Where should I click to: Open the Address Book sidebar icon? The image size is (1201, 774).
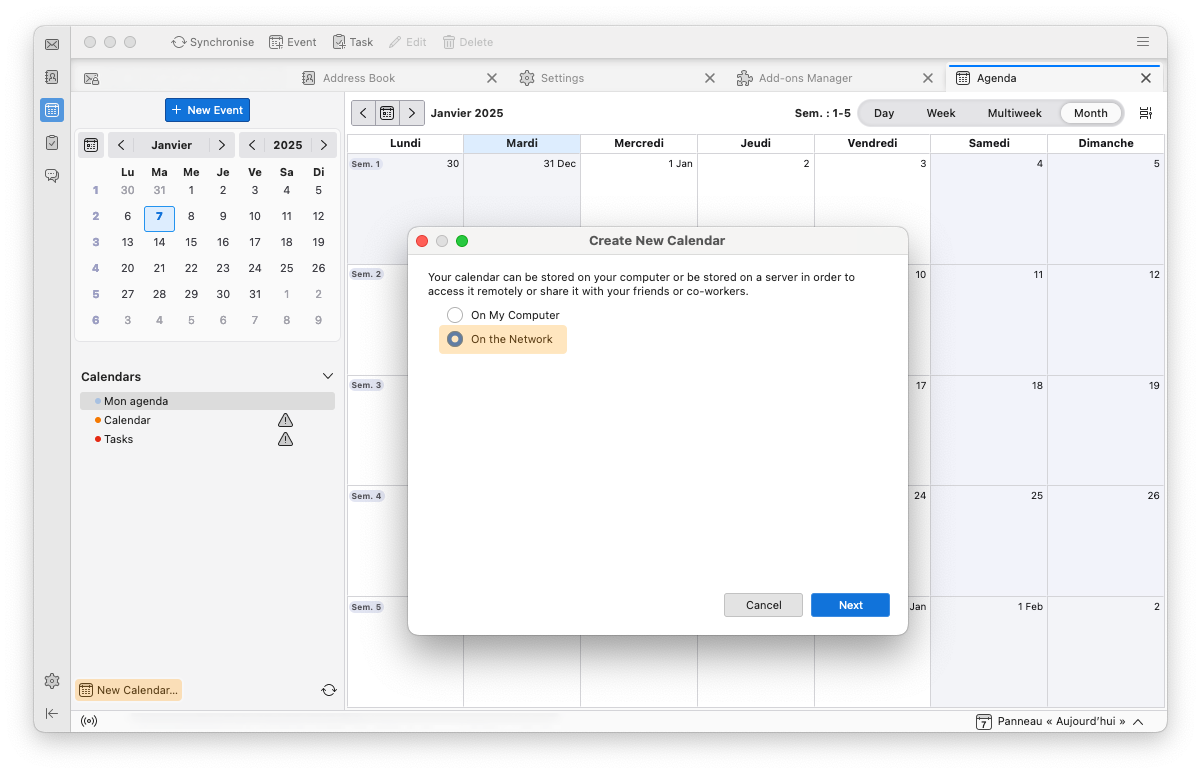coord(51,76)
